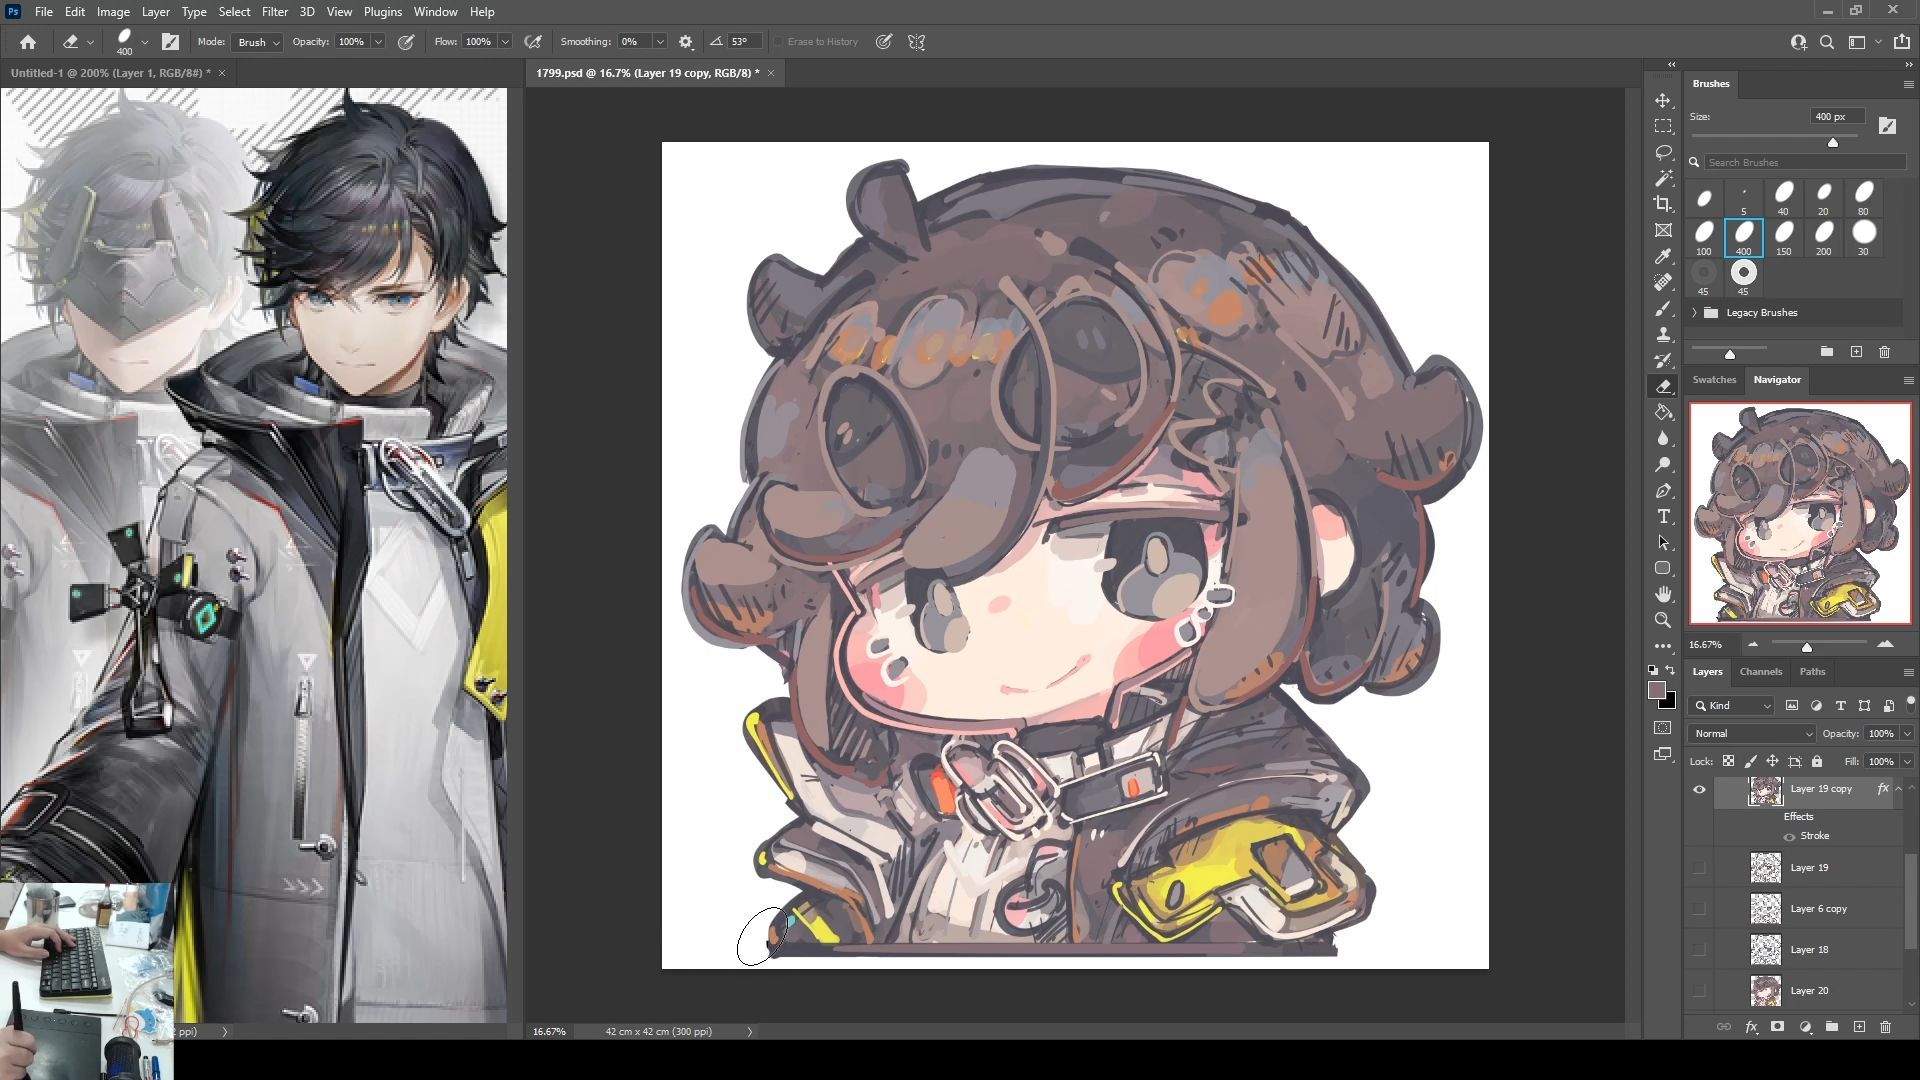Select Layer 19 in the layers list
This screenshot has width=1920, height=1080.
pyautogui.click(x=1808, y=867)
